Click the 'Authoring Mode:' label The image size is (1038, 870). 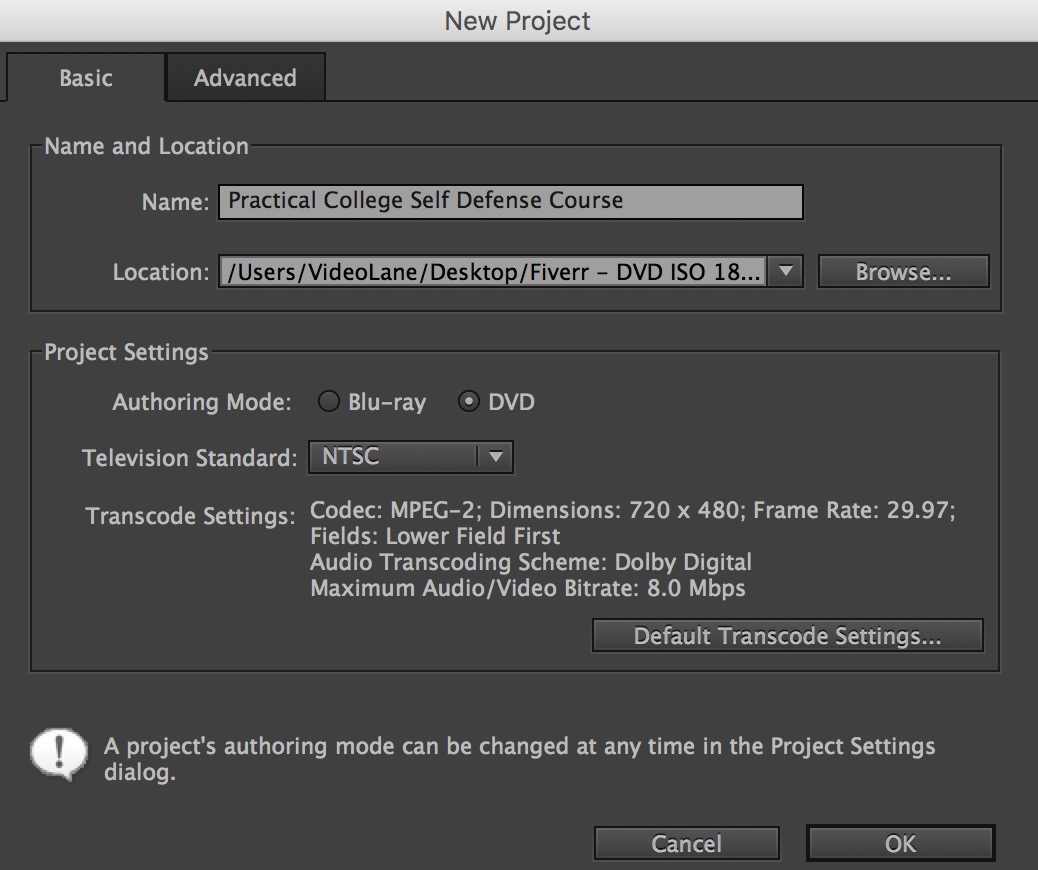pyautogui.click(x=202, y=402)
